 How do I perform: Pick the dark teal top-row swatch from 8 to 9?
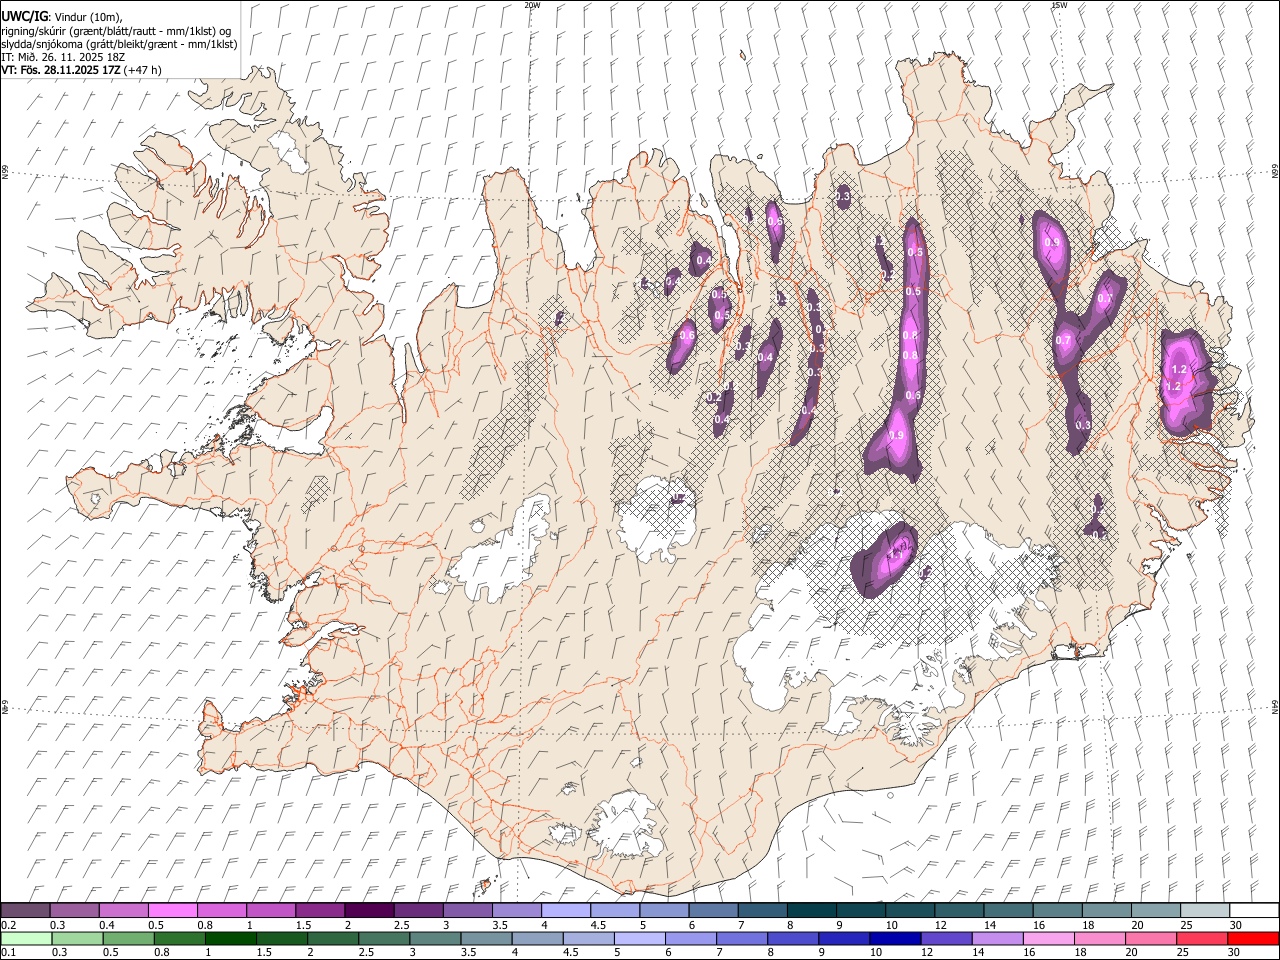click(810, 911)
